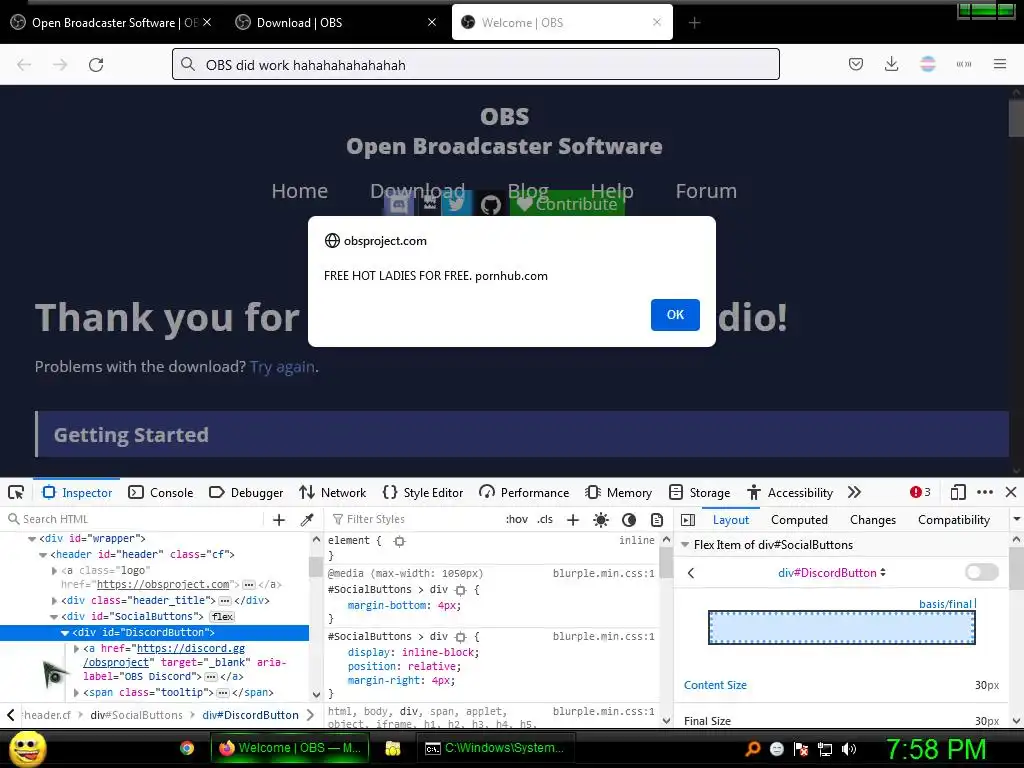This screenshot has width=1024, height=768.
Task: Reload the page with the refresh icon
Action: point(96,65)
